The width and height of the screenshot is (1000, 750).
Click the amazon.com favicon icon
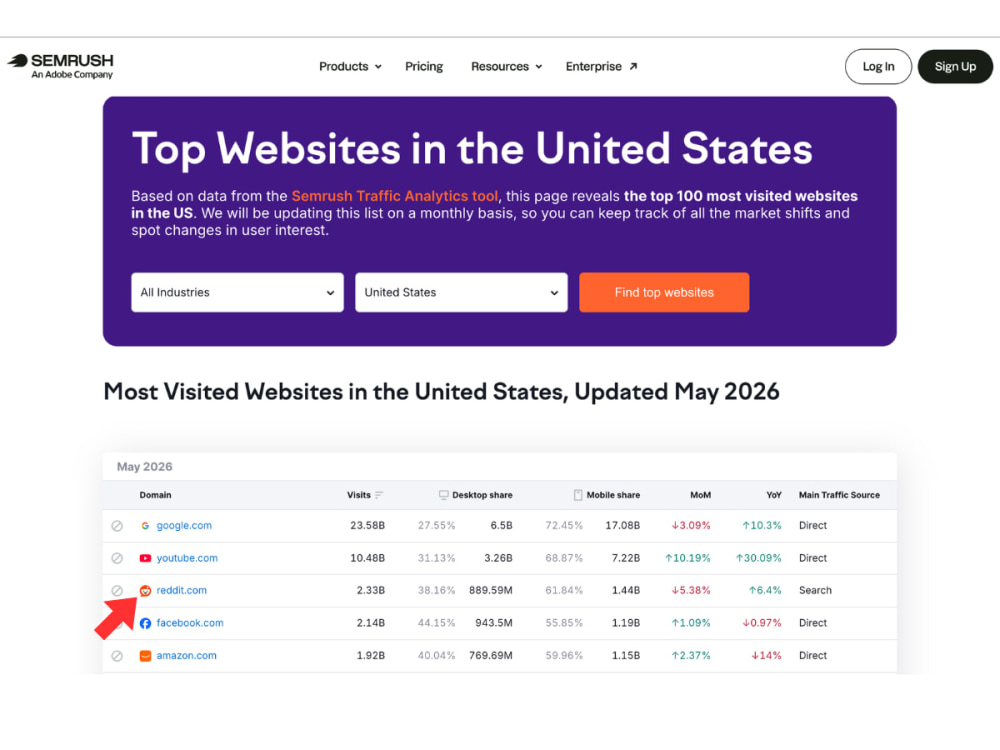145,656
